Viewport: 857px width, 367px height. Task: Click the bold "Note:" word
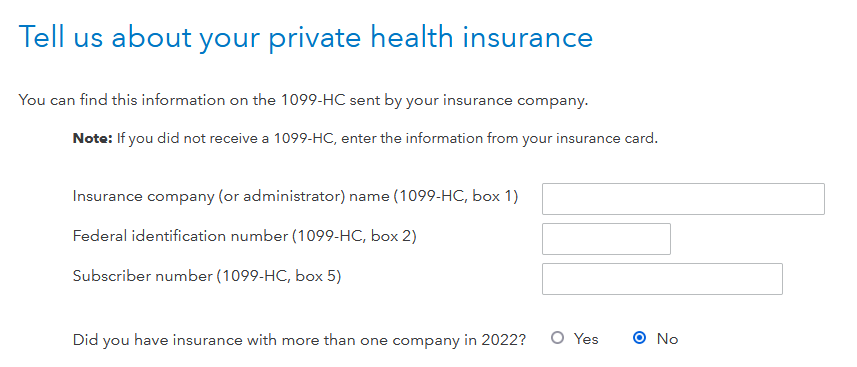92,138
